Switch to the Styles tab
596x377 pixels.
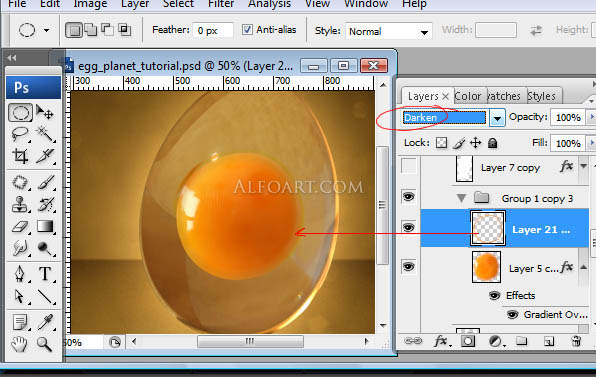[x=541, y=96]
